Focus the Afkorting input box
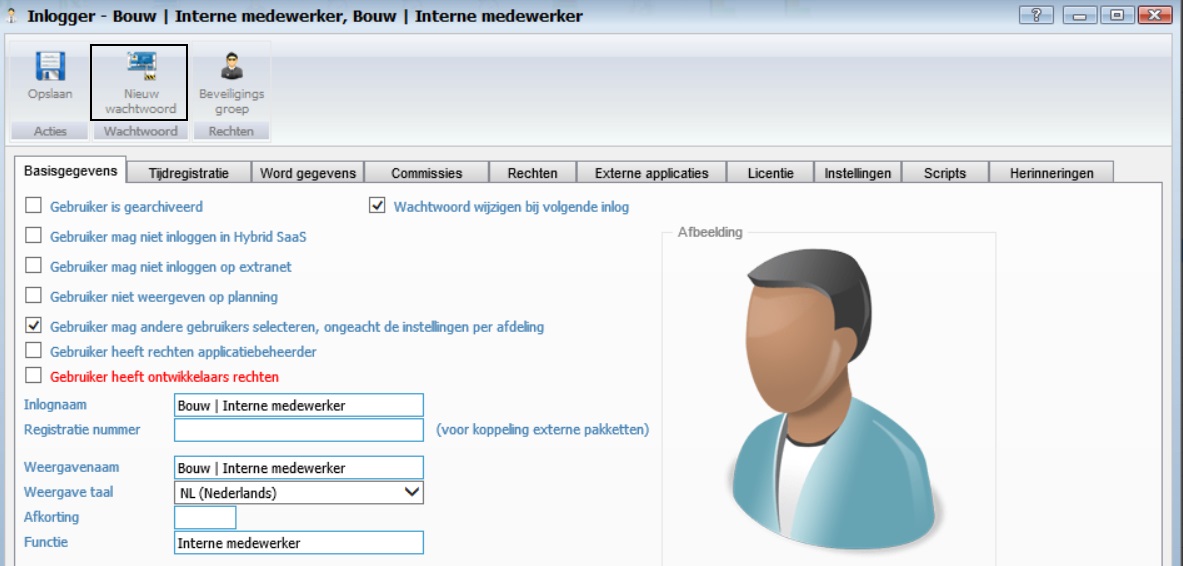 [205, 517]
